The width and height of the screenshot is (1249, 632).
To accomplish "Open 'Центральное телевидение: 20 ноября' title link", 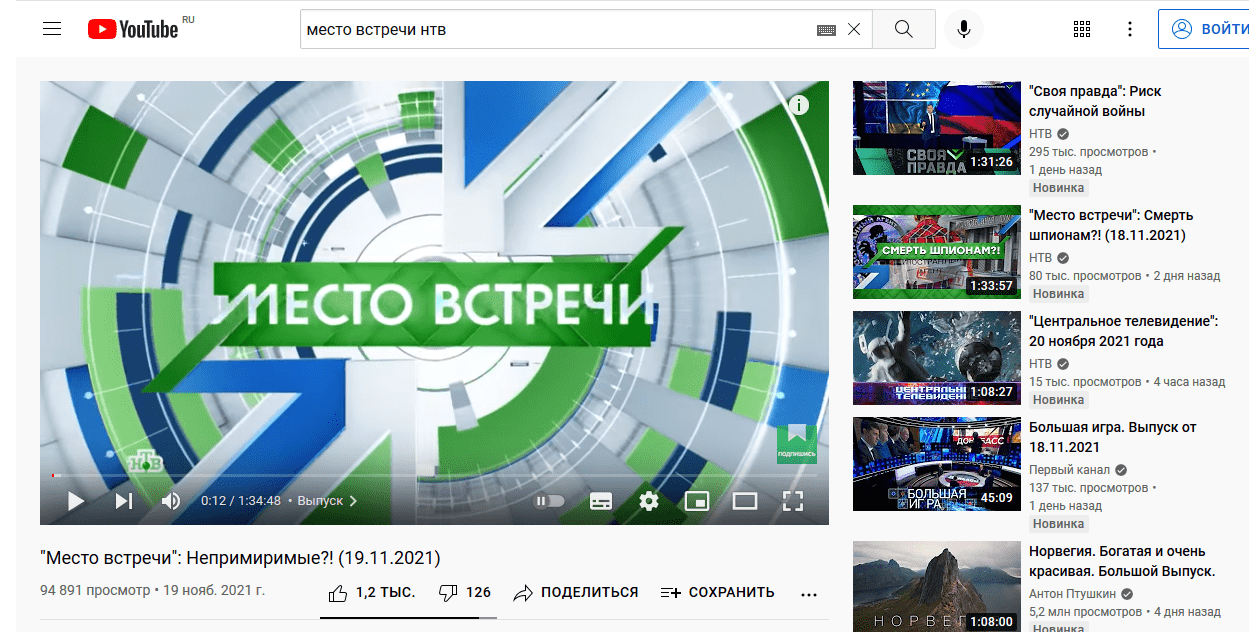I will (1124, 331).
